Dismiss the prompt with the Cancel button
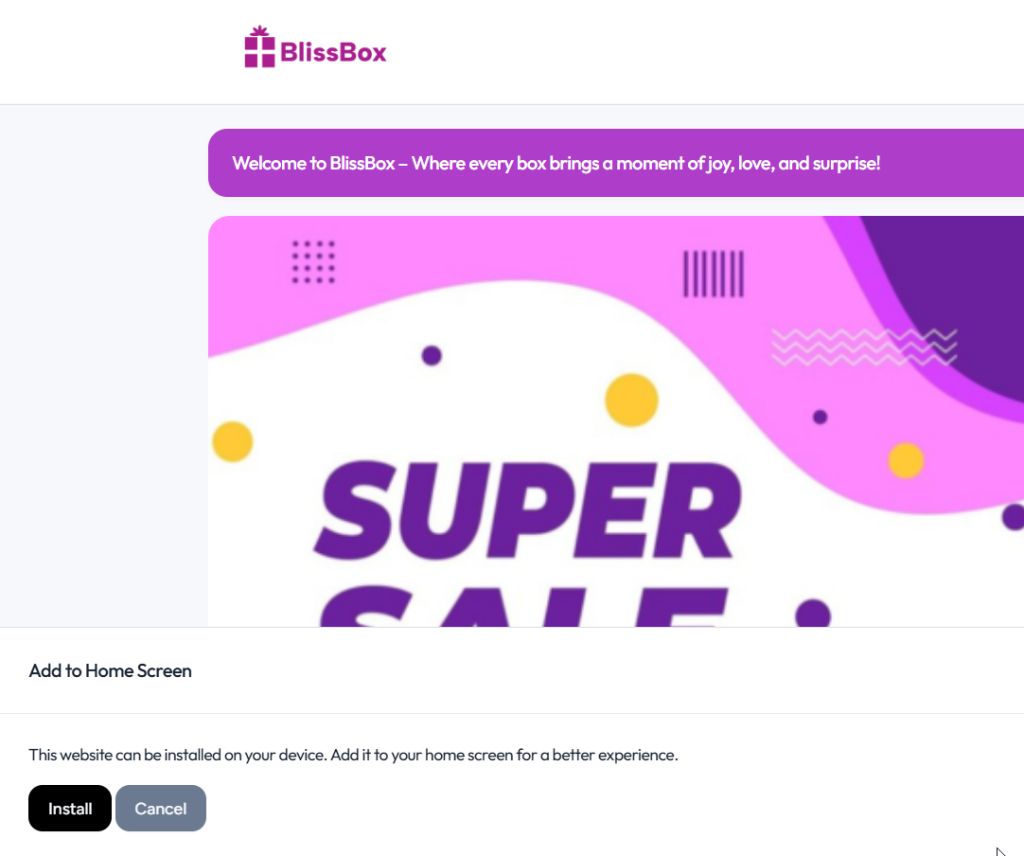 (x=160, y=808)
